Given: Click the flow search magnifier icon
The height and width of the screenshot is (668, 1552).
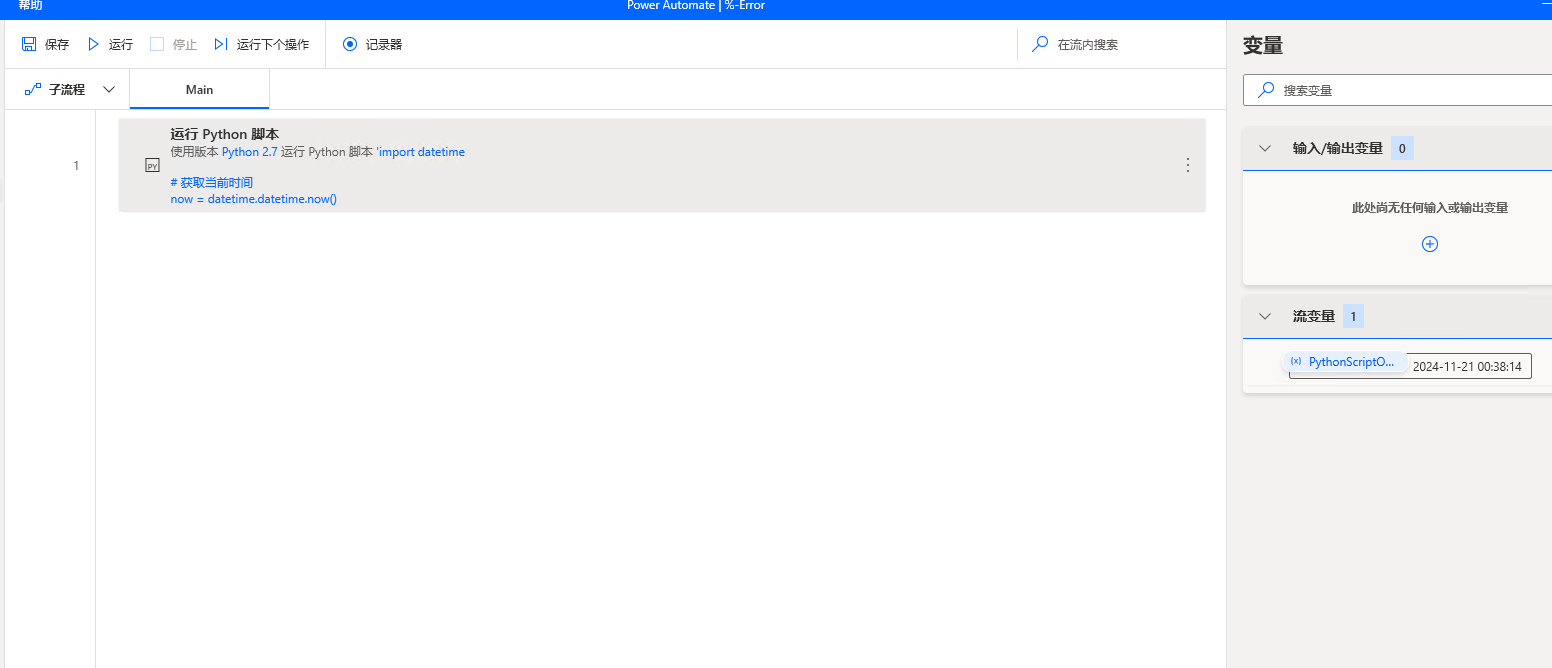Looking at the screenshot, I should click(1041, 44).
